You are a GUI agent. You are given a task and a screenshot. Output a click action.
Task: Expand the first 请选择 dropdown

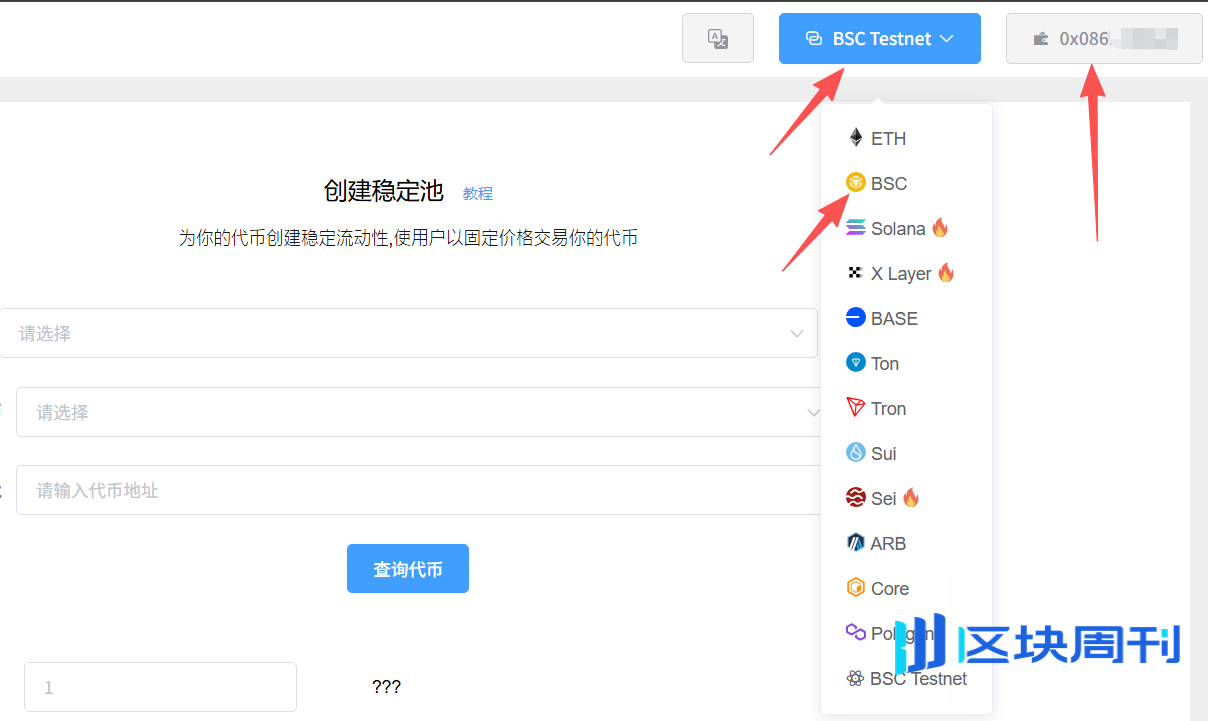[x=410, y=333]
